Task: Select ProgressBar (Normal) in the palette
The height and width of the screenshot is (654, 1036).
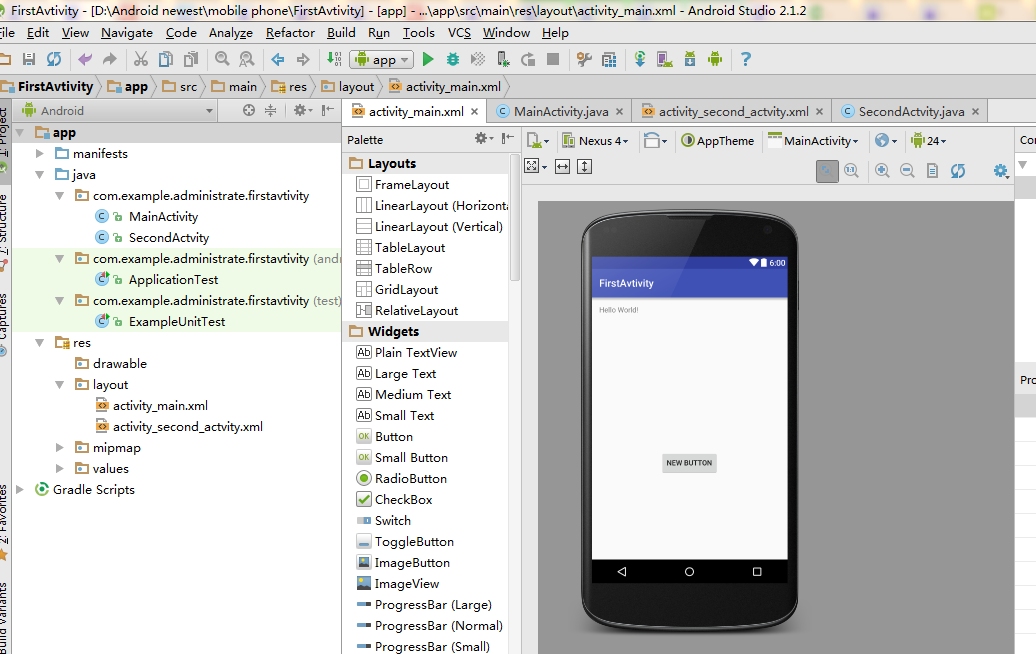Action: pyautogui.click(x=438, y=626)
